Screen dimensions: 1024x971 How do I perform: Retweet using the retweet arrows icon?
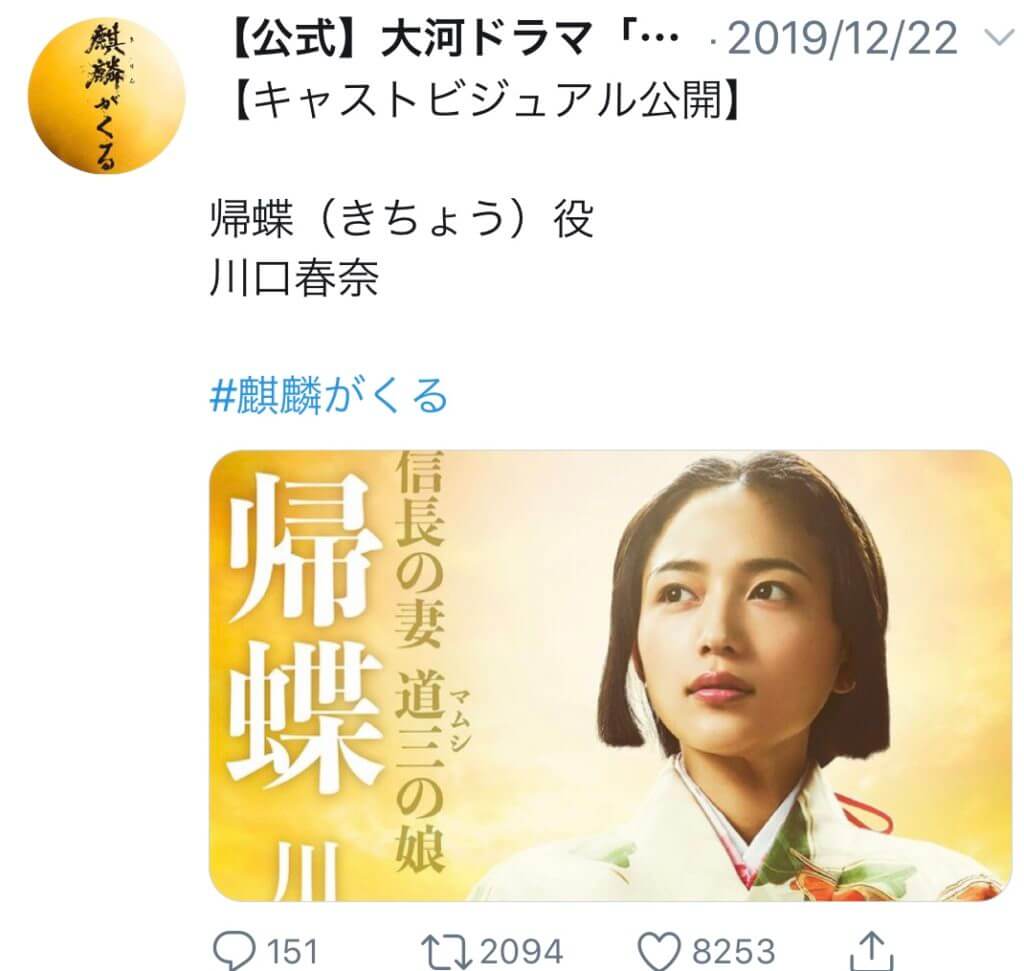(x=446, y=951)
